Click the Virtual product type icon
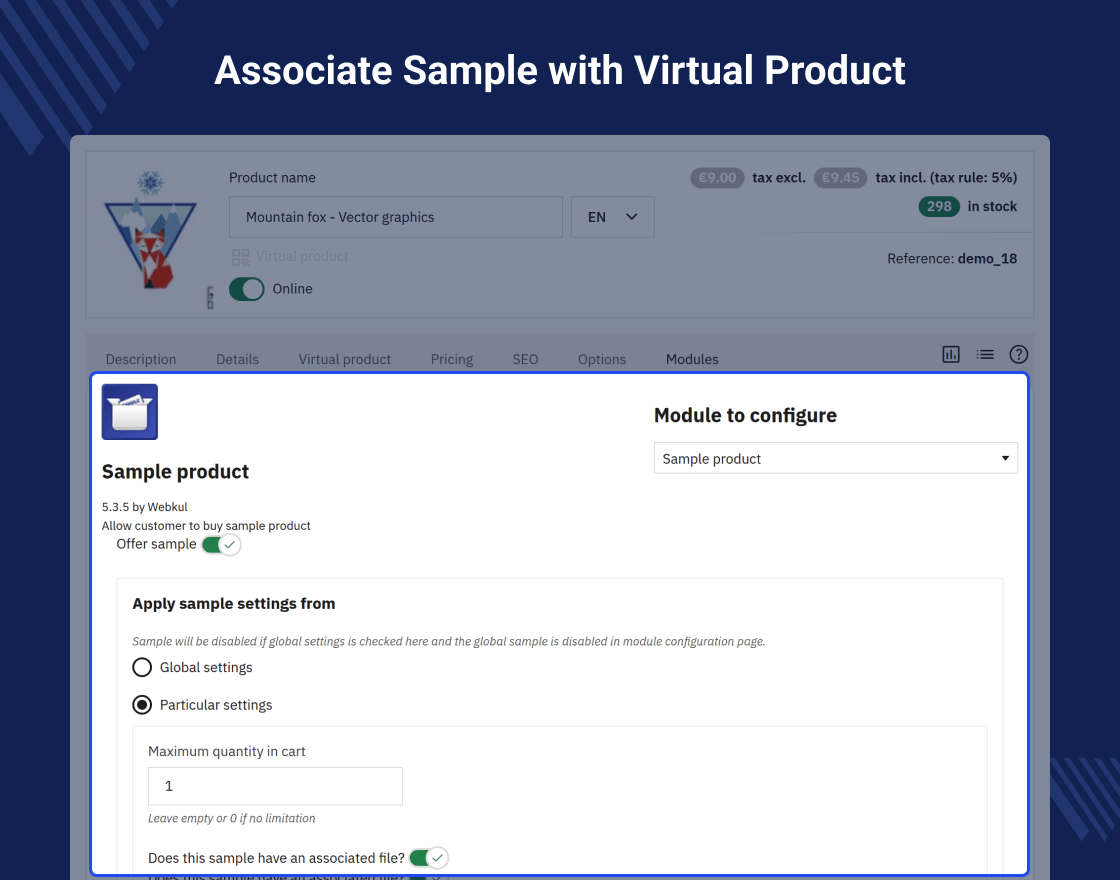The image size is (1120, 880). (x=241, y=256)
